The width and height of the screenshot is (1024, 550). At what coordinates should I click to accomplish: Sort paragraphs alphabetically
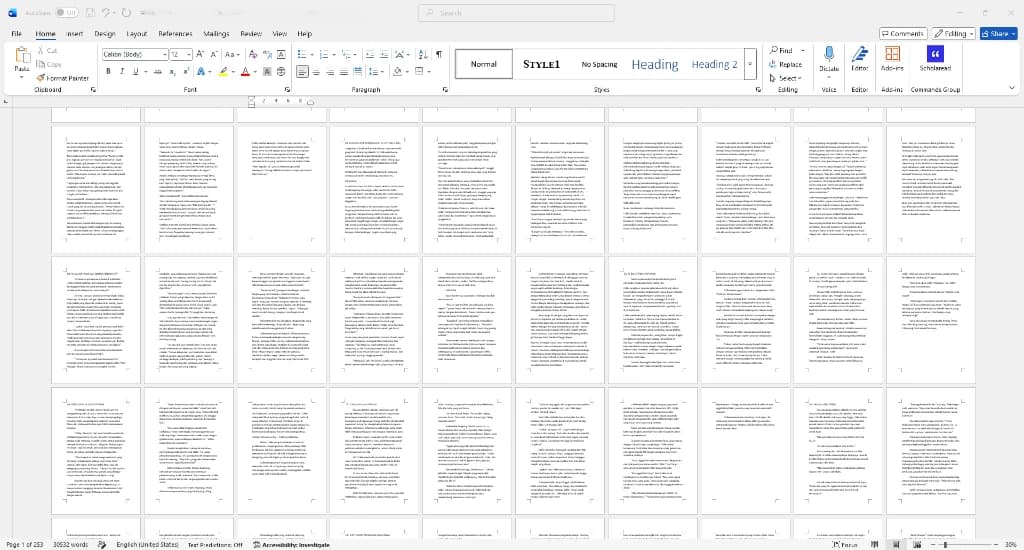pos(423,55)
